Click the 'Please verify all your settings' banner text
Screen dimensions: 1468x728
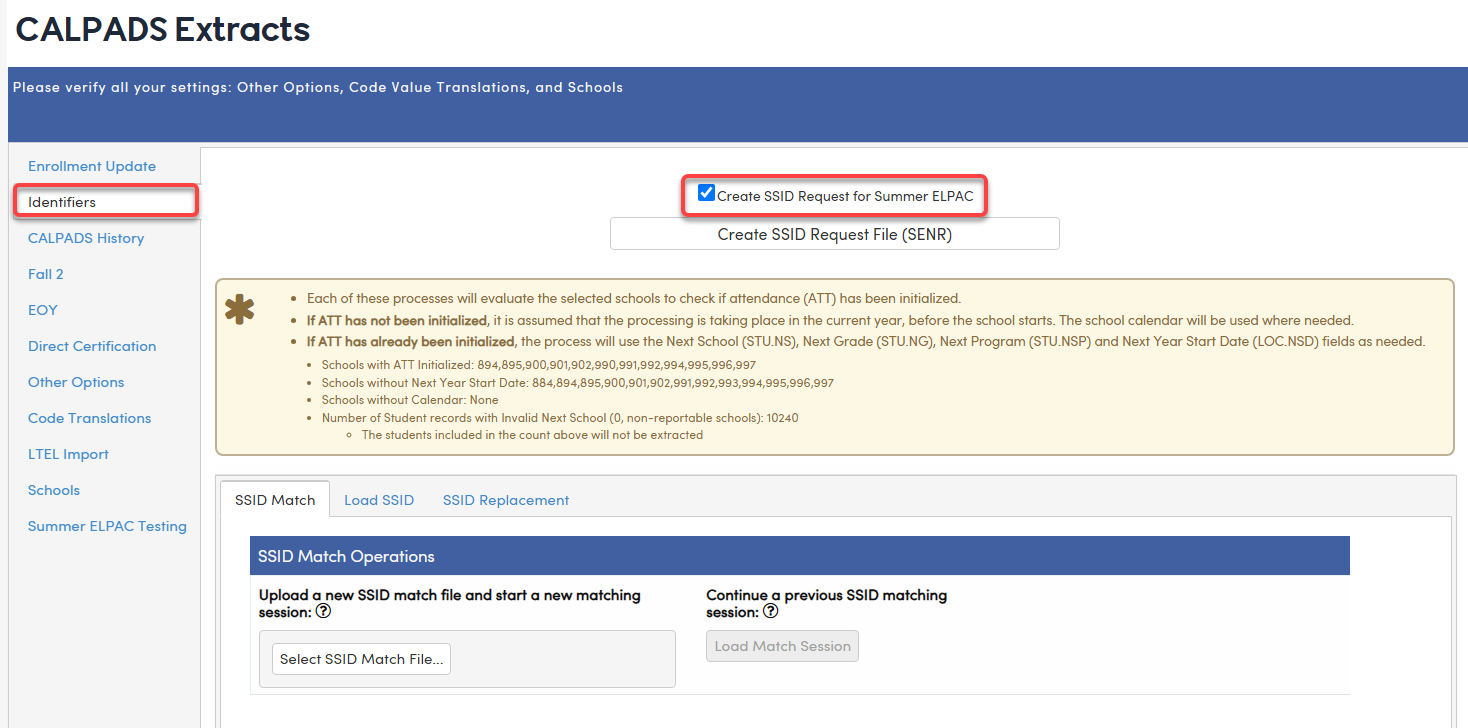tap(318, 87)
